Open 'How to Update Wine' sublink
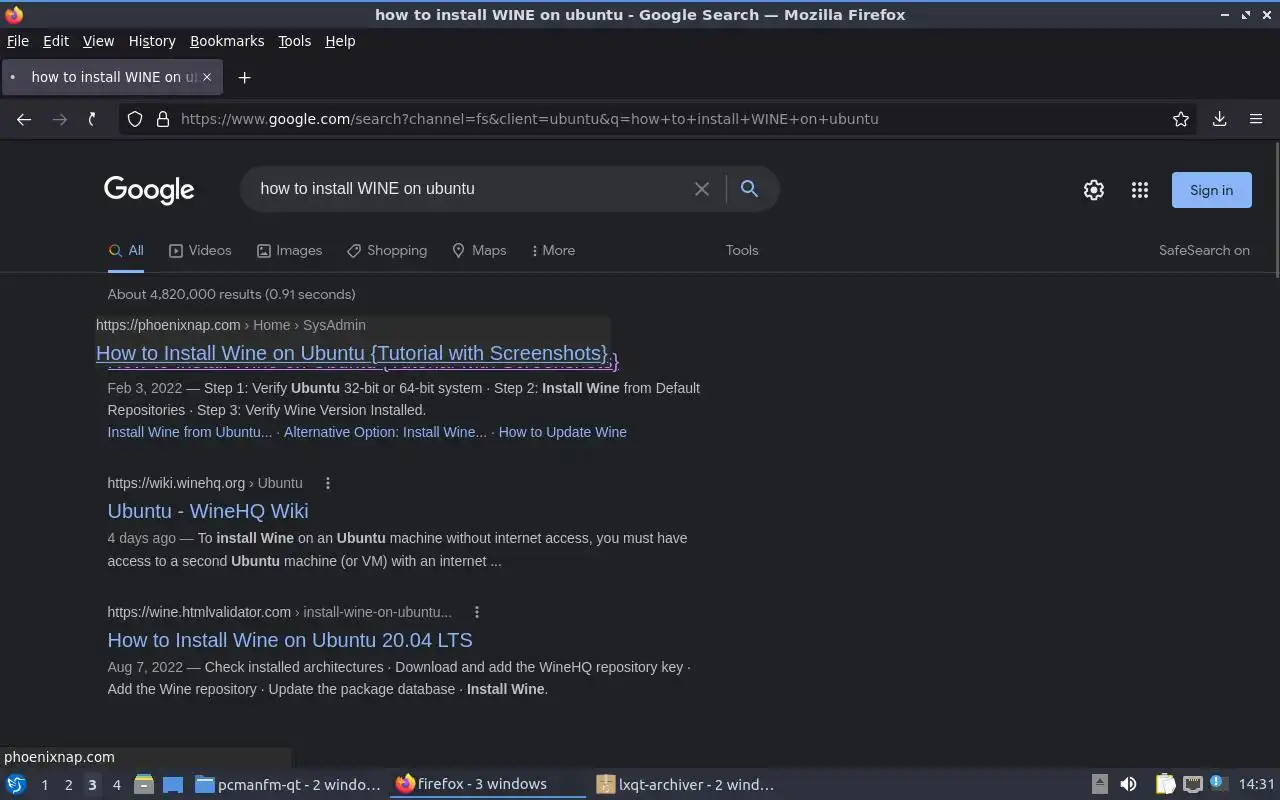 coord(563,432)
